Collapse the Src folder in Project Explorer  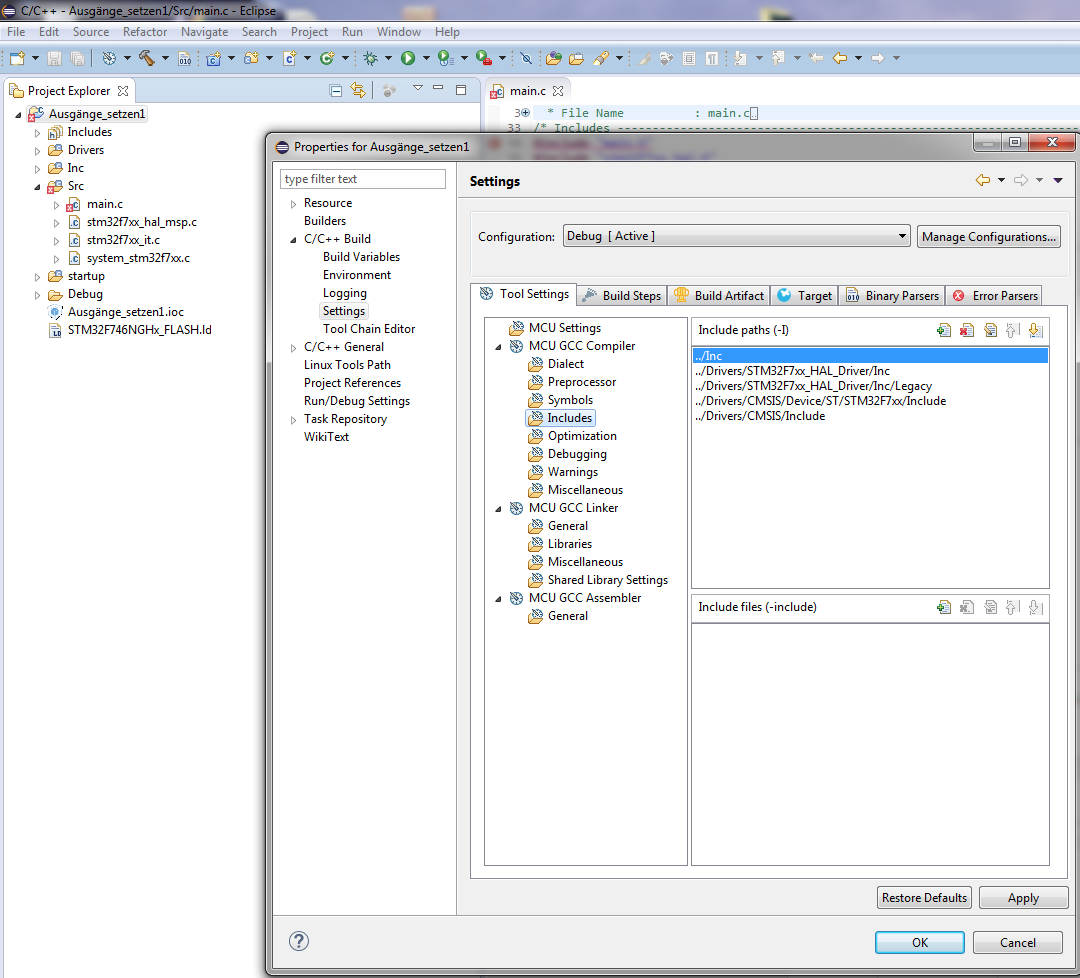coord(37,187)
